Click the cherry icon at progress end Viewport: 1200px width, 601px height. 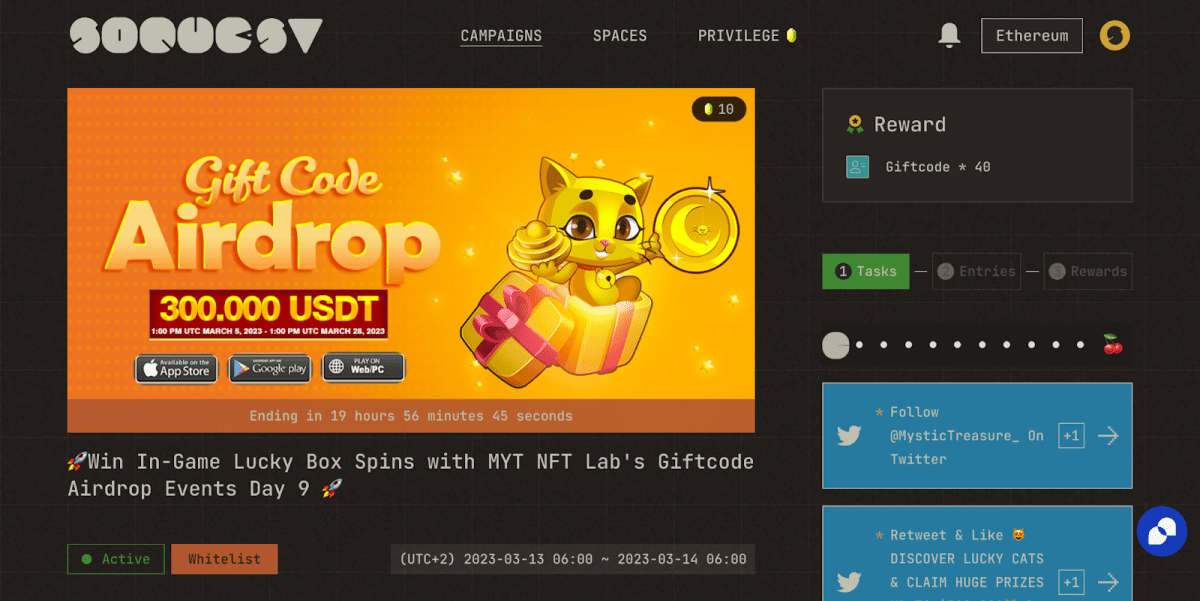1112,344
